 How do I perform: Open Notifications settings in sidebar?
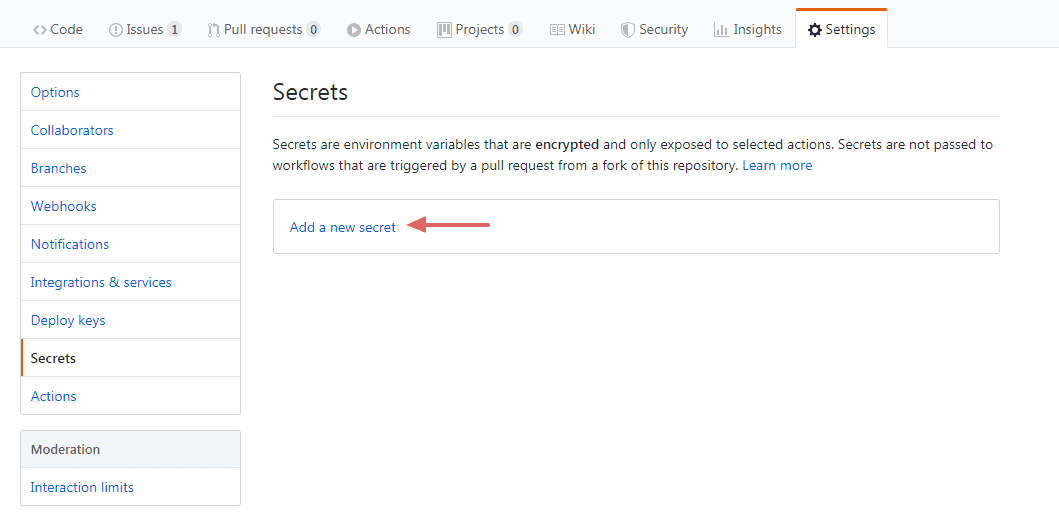[x=70, y=244]
